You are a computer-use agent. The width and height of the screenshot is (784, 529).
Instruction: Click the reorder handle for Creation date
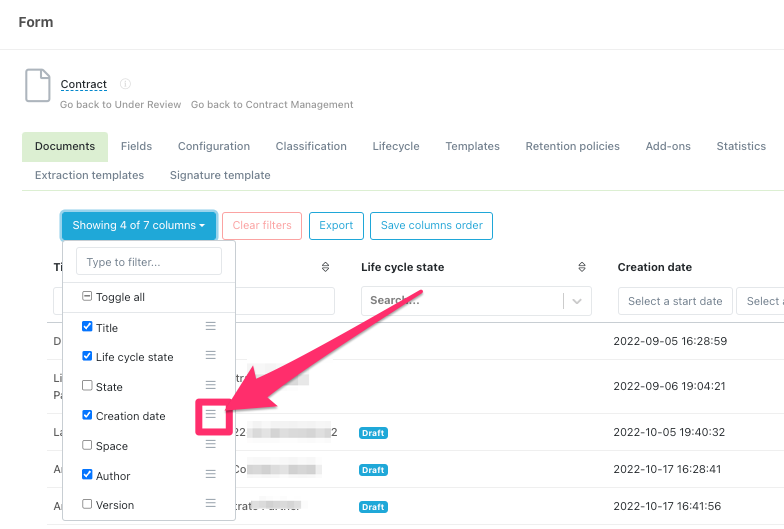tap(211, 415)
